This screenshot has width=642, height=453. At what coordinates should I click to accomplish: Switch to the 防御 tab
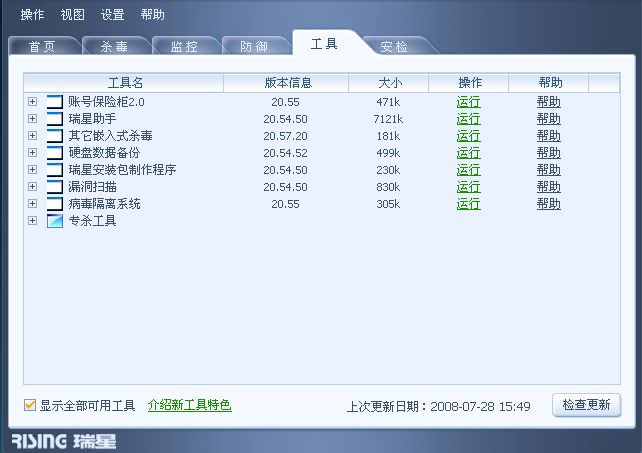click(254, 46)
